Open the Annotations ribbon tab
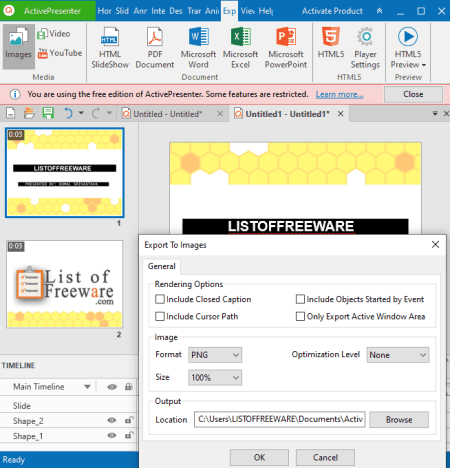The image size is (450, 468). click(140, 11)
